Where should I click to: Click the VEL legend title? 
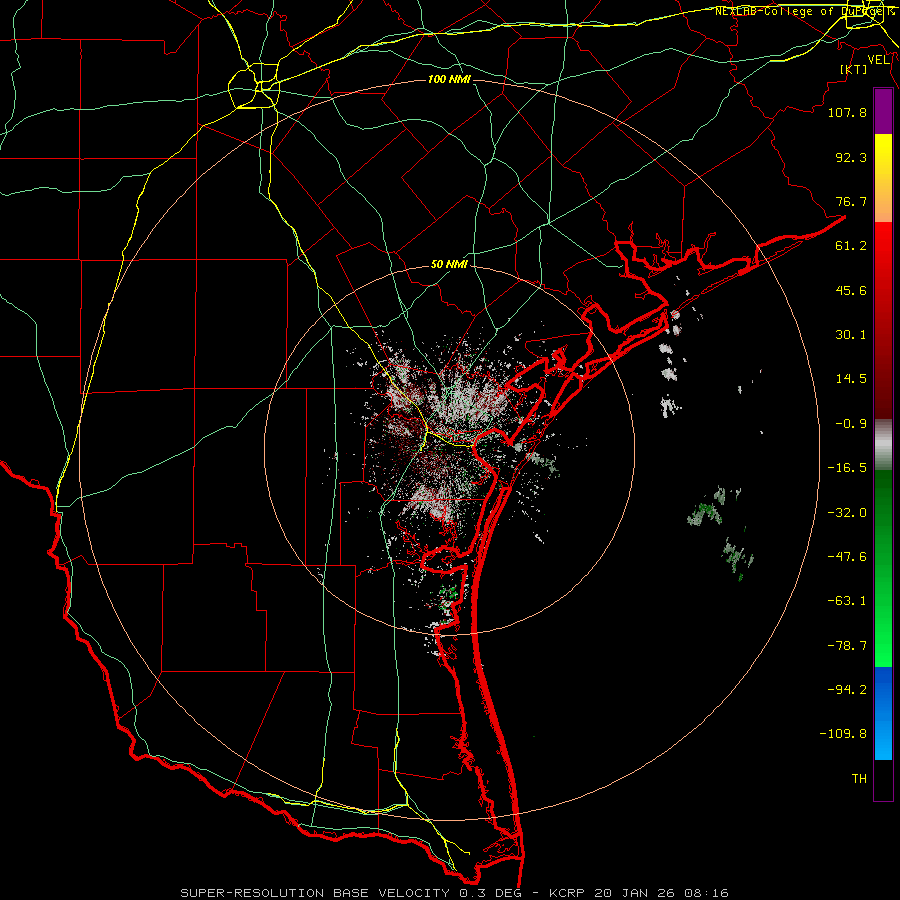878,60
